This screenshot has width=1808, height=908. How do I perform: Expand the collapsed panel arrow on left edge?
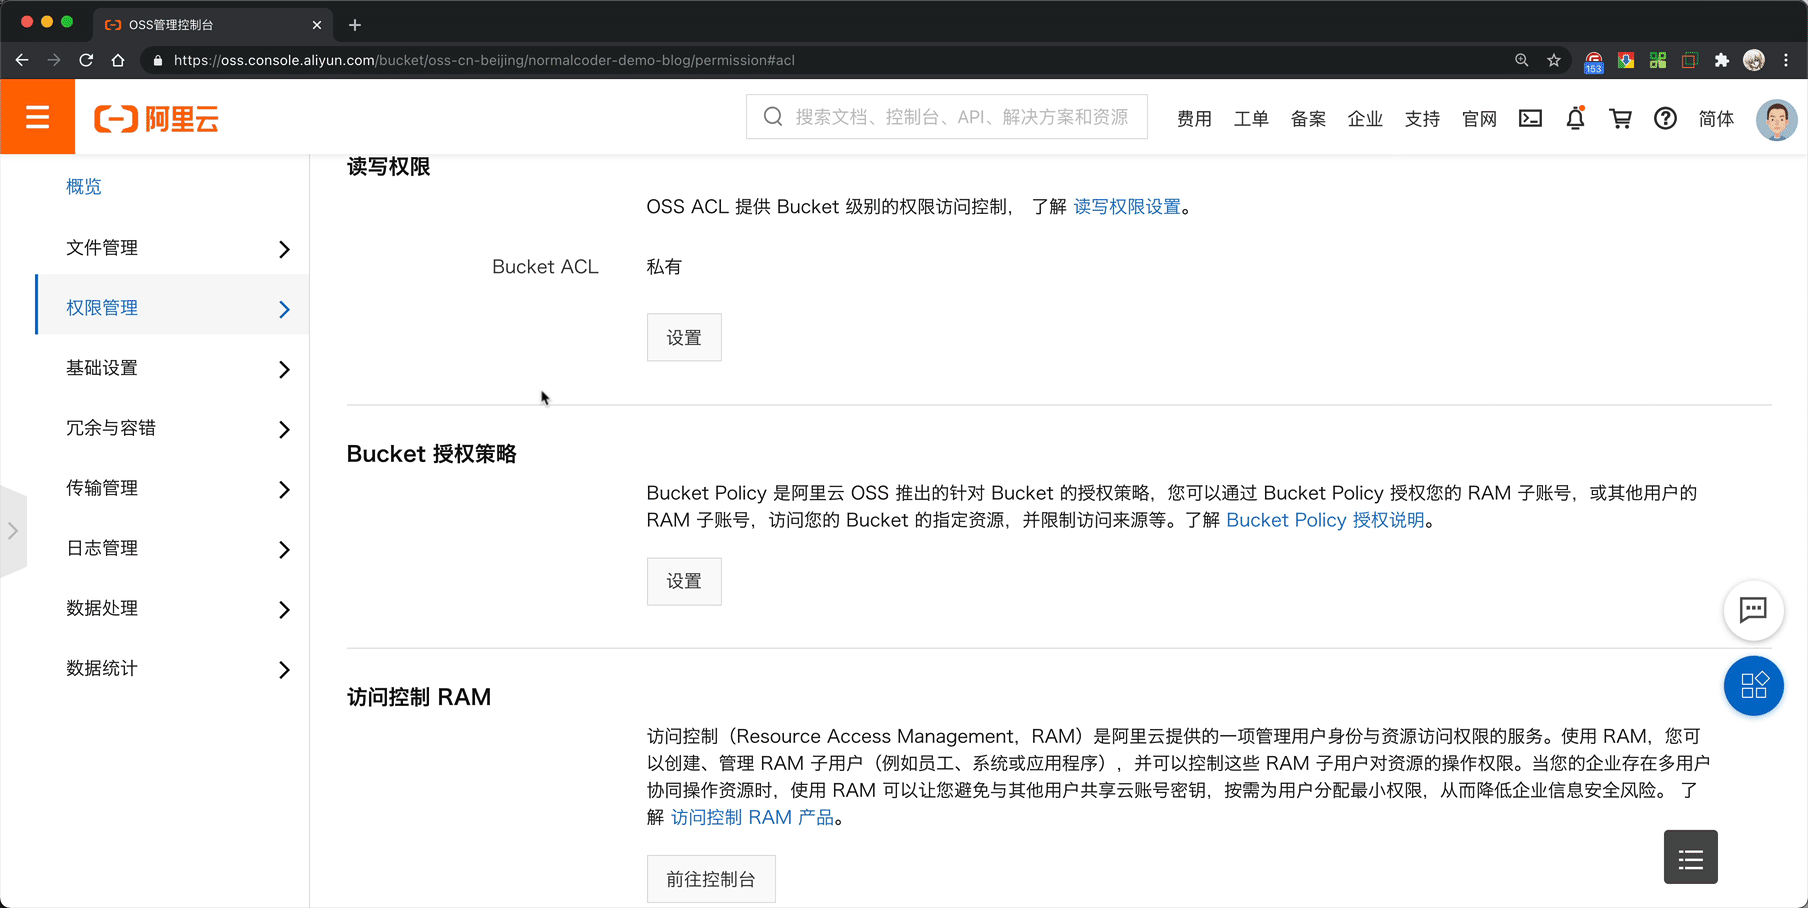pos(14,531)
